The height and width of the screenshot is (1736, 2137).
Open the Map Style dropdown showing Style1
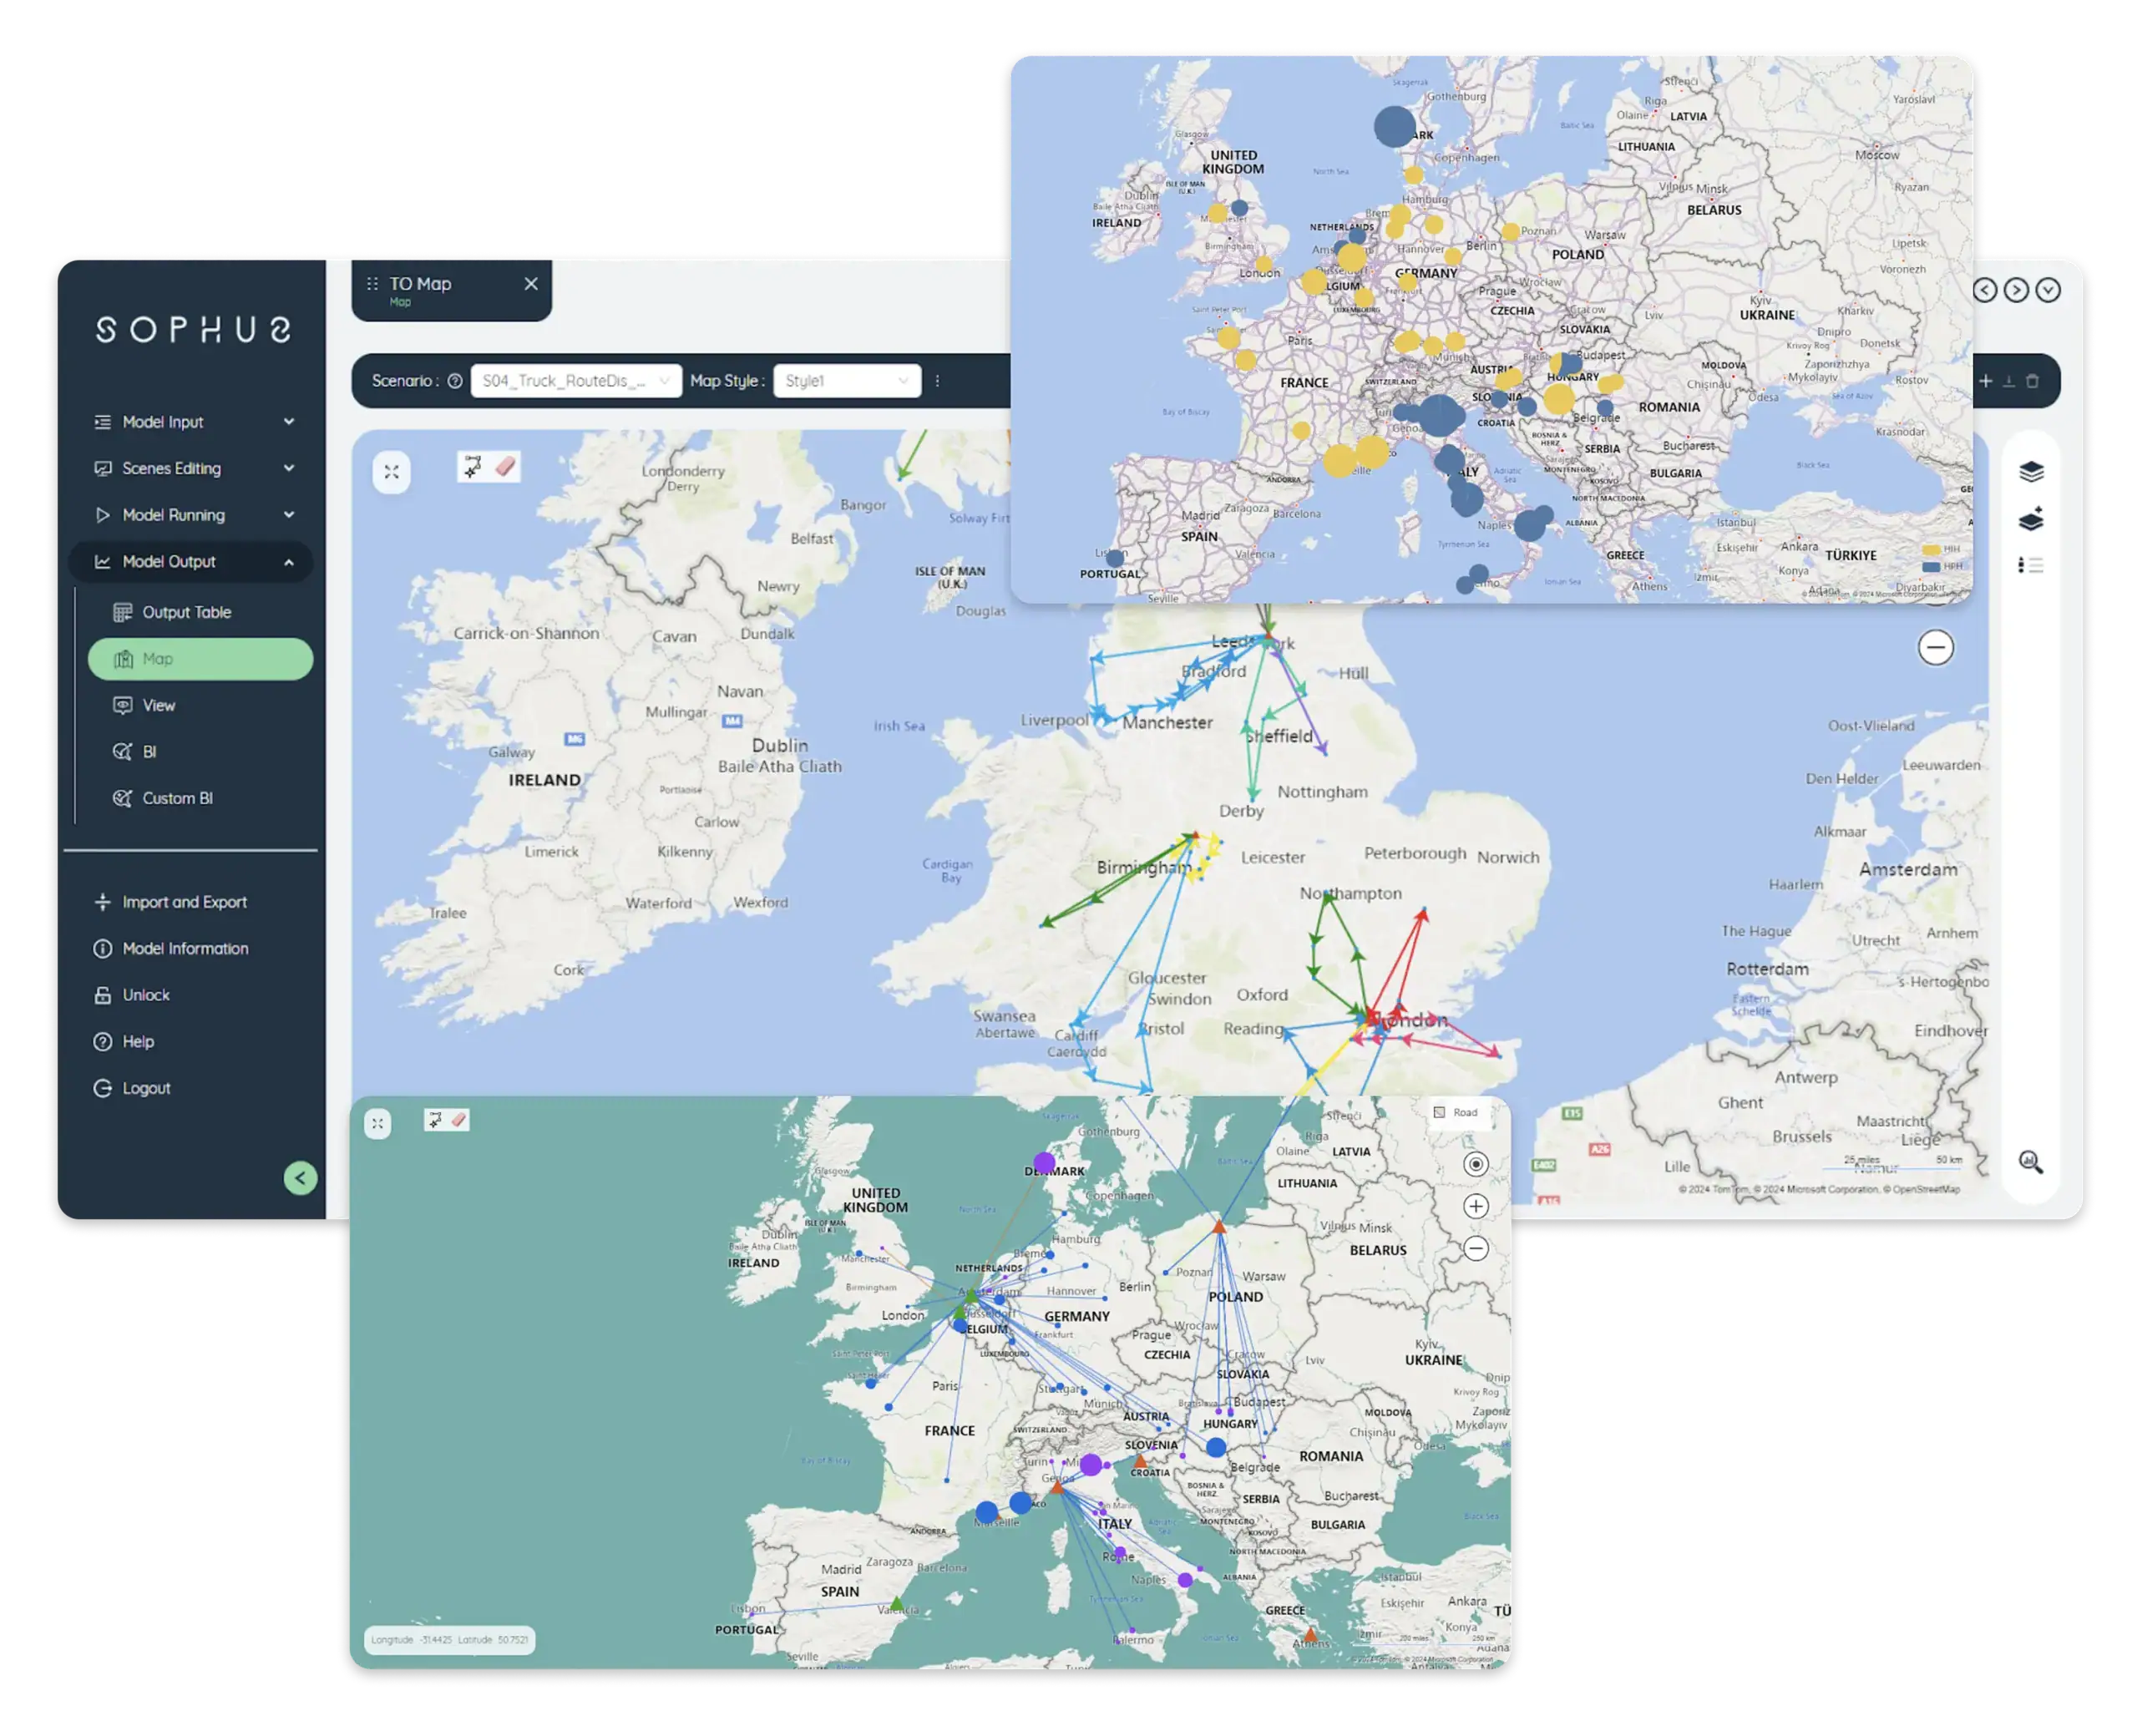tap(845, 380)
